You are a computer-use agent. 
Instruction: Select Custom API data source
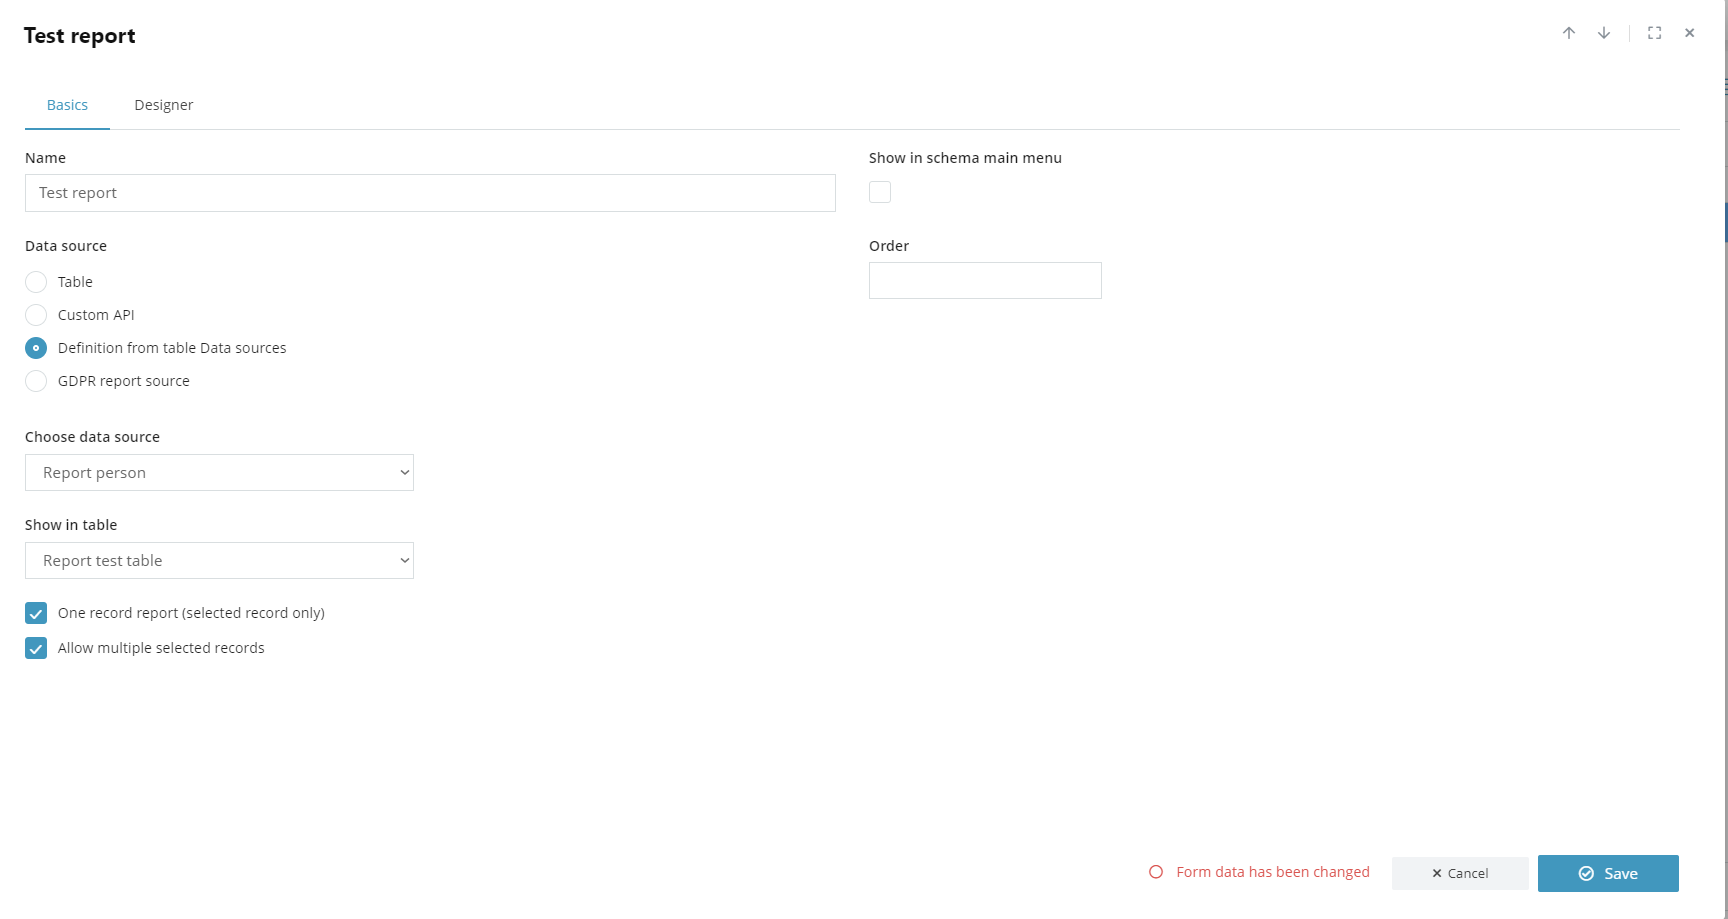click(x=36, y=315)
